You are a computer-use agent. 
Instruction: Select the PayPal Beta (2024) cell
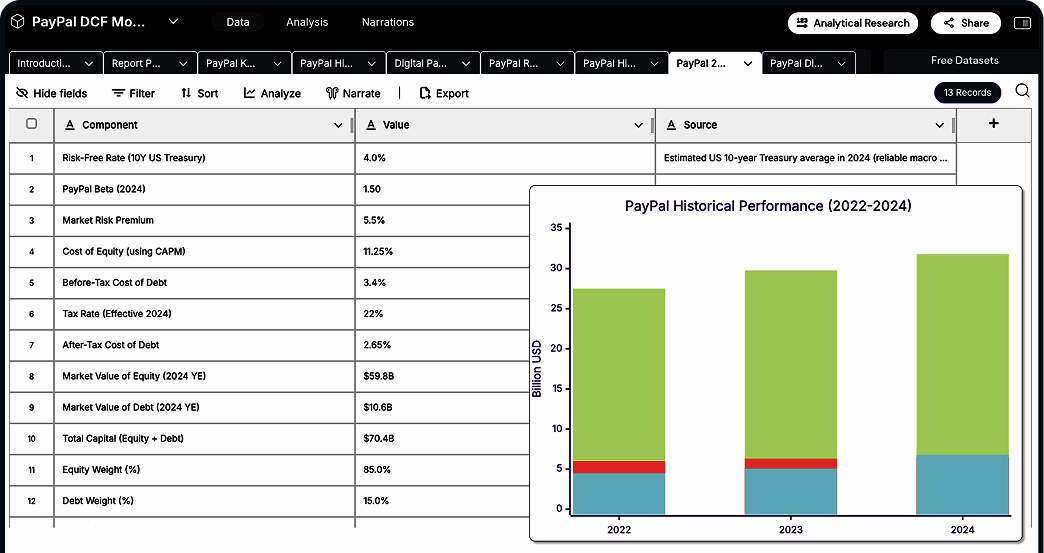click(x=204, y=189)
